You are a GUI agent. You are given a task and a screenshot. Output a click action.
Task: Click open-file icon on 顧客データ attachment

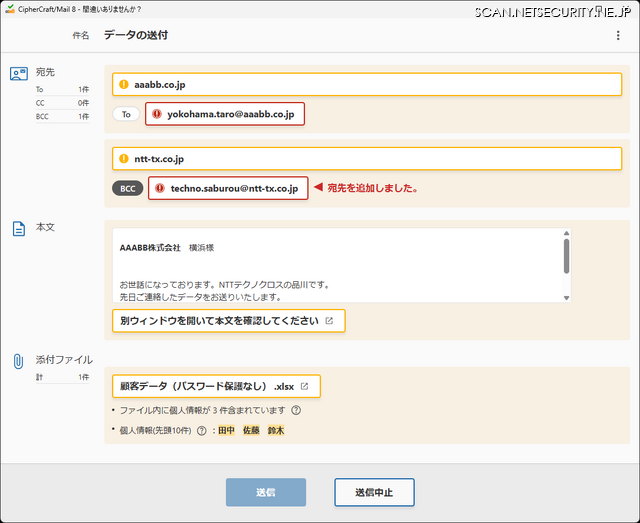[x=304, y=386]
